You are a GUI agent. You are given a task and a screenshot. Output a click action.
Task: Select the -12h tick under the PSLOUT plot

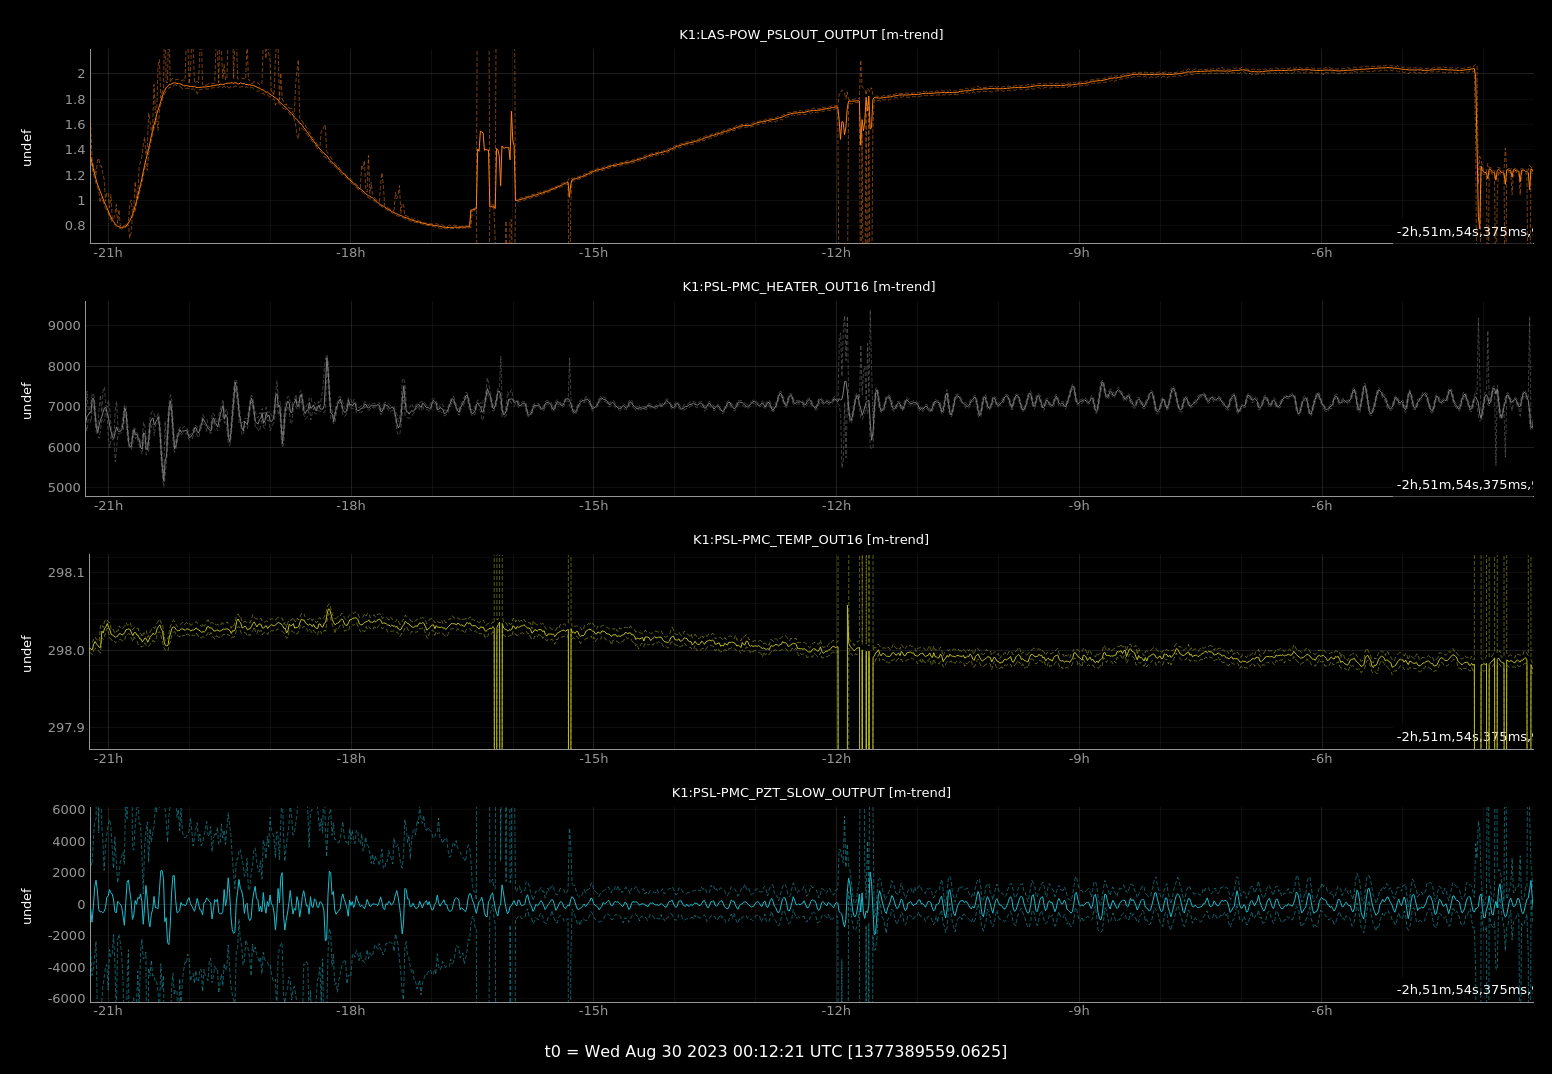(x=836, y=253)
